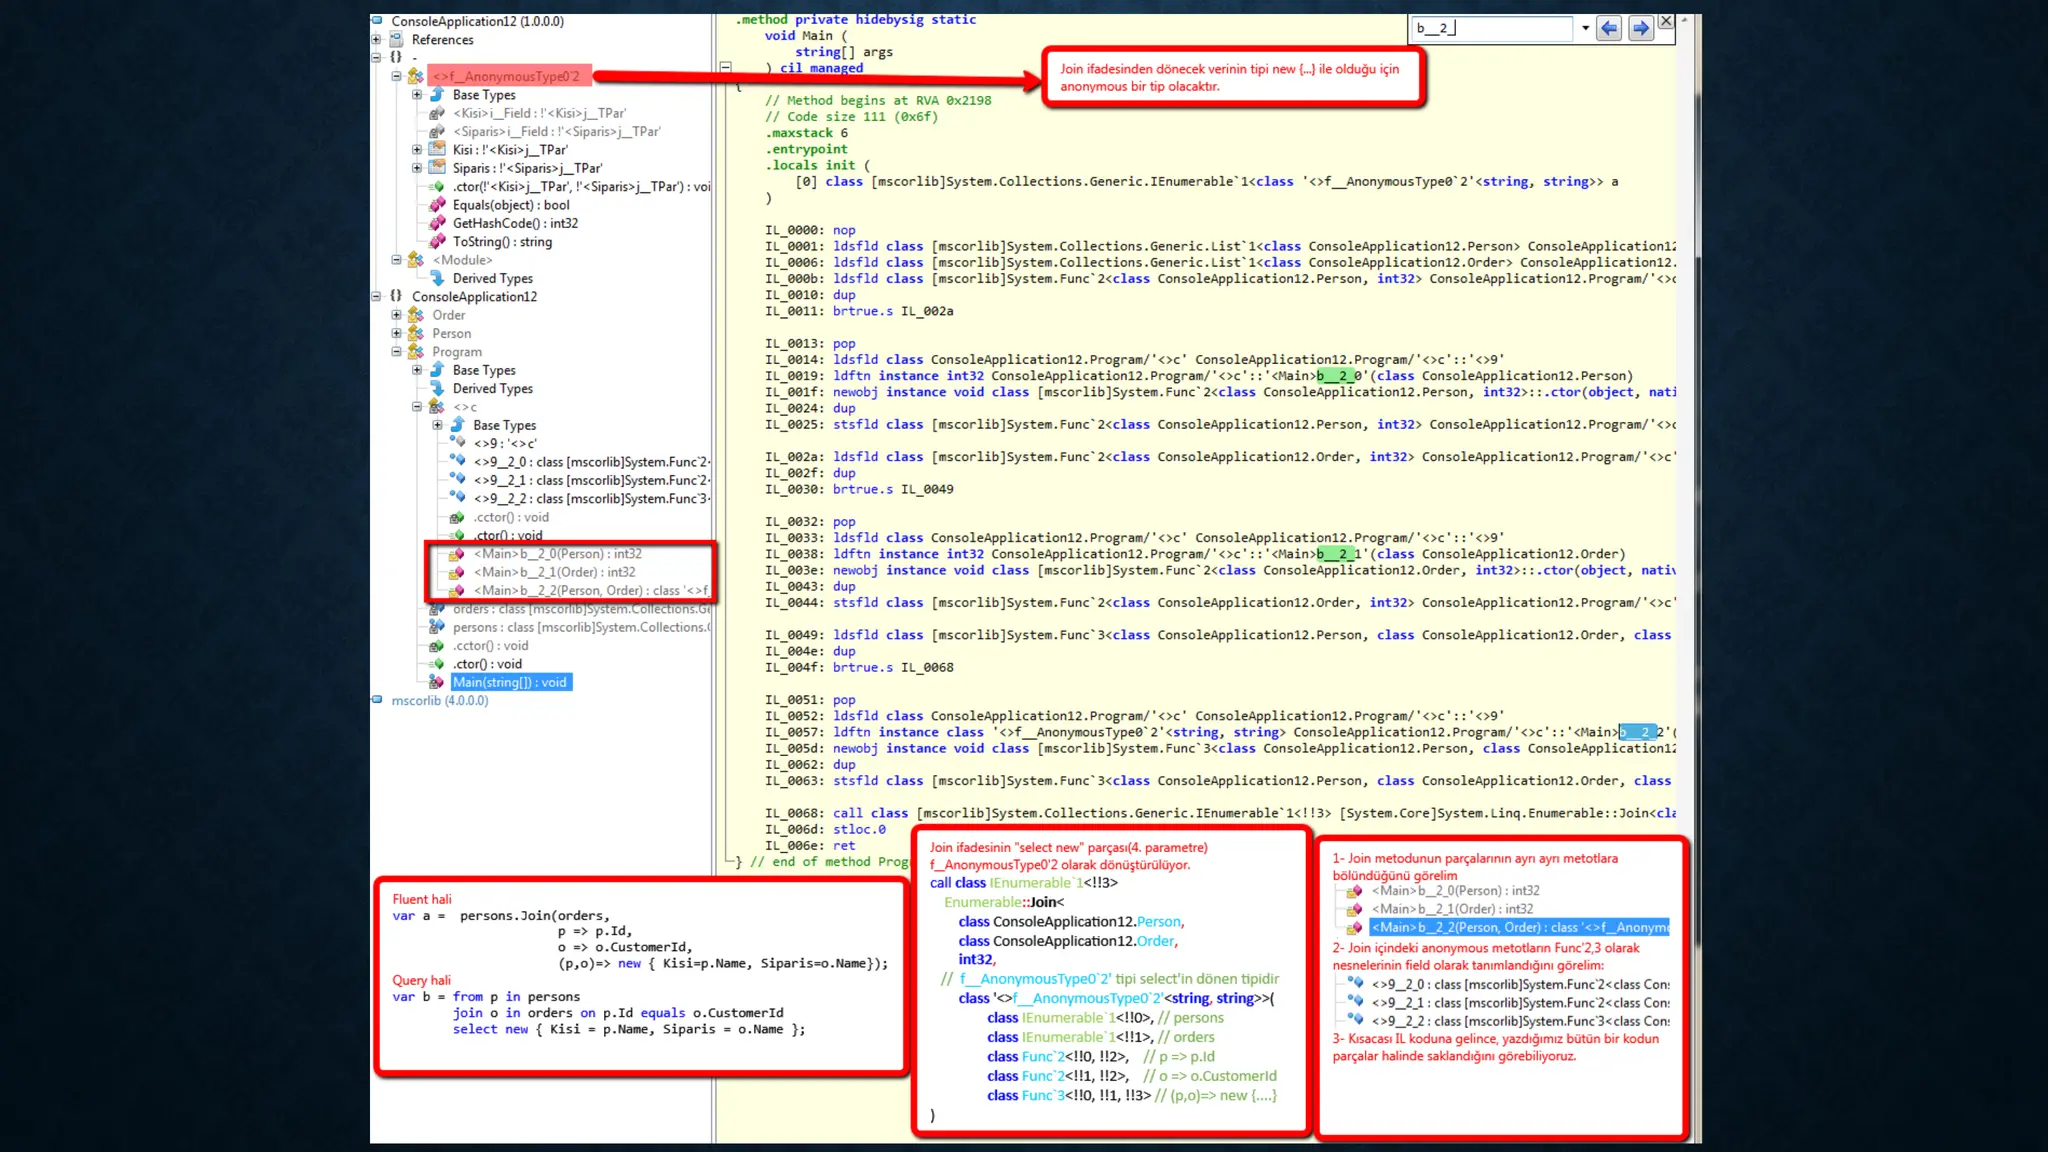Close the search bar

pyautogui.click(x=1666, y=21)
